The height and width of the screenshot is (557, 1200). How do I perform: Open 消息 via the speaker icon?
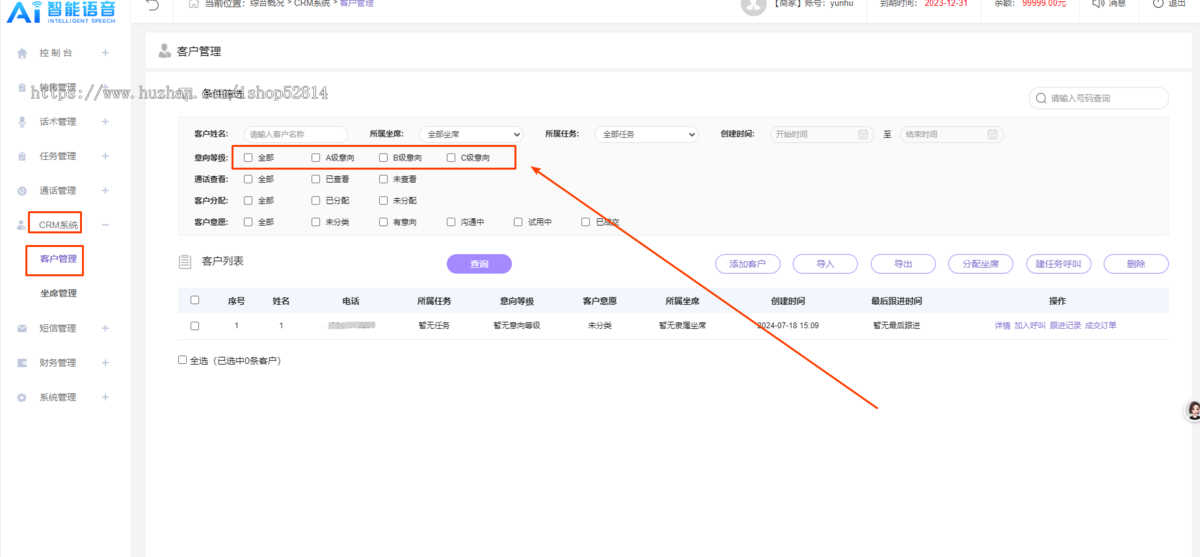(x=1098, y=4)
